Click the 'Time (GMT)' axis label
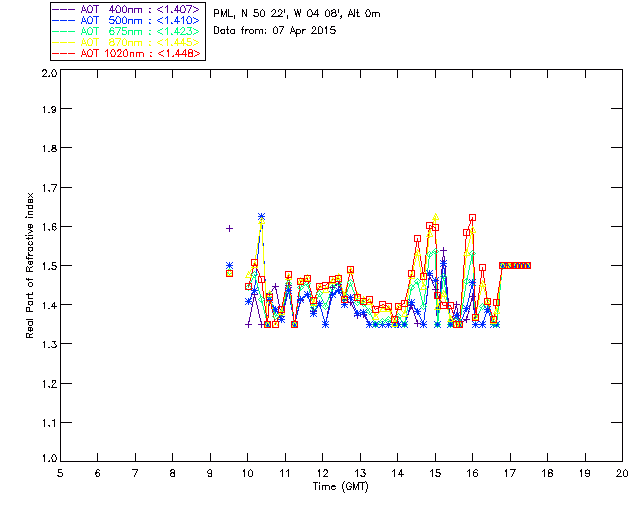 (340, 486)
